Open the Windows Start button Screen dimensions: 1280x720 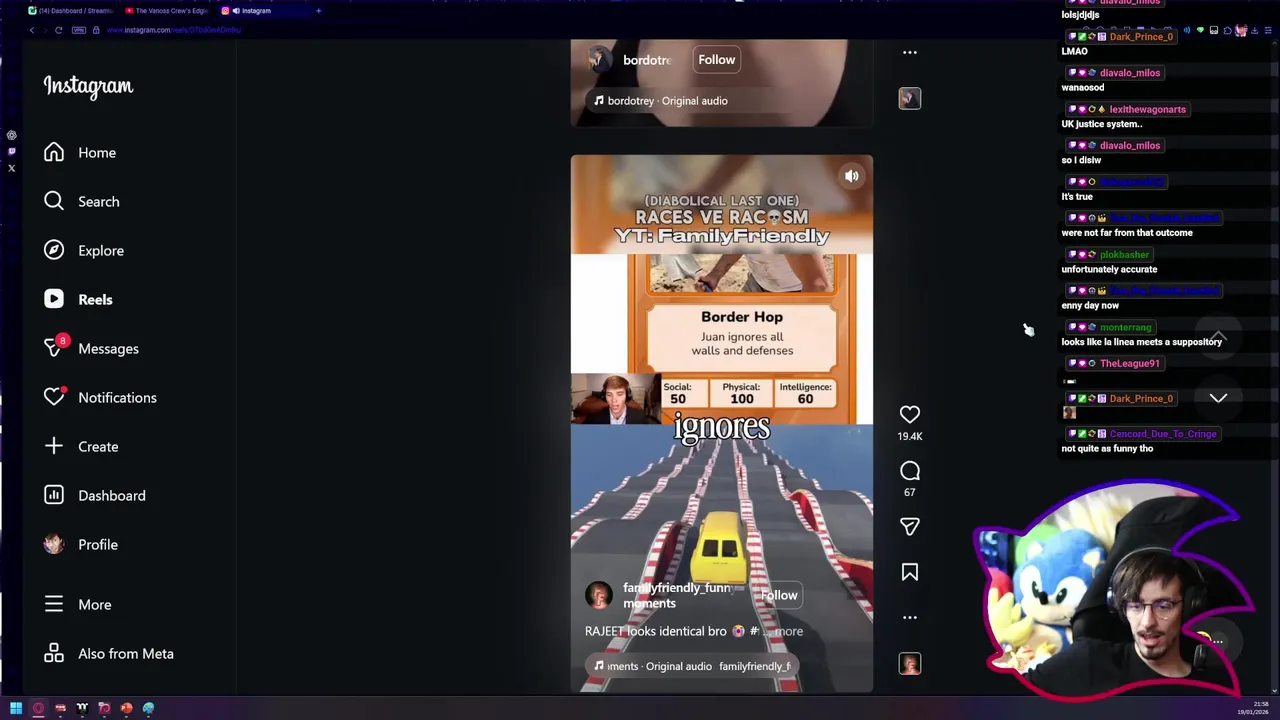pyautogui.click(x=15, y=708)
